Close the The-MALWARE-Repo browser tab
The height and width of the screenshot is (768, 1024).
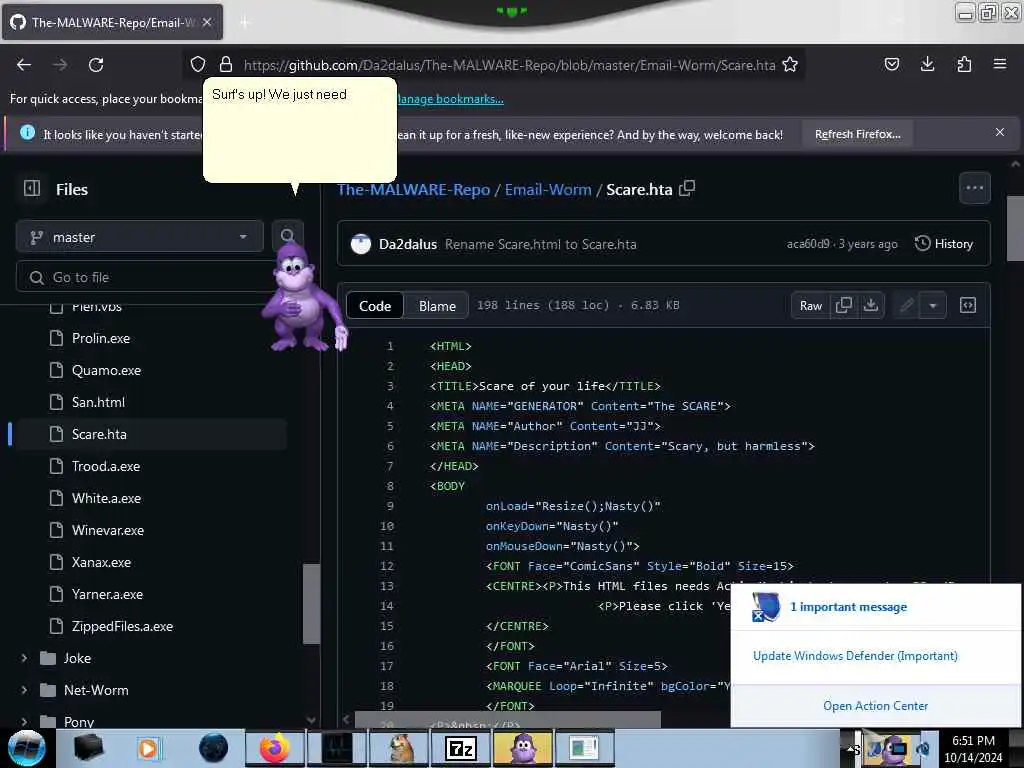[x=207, y=22]
